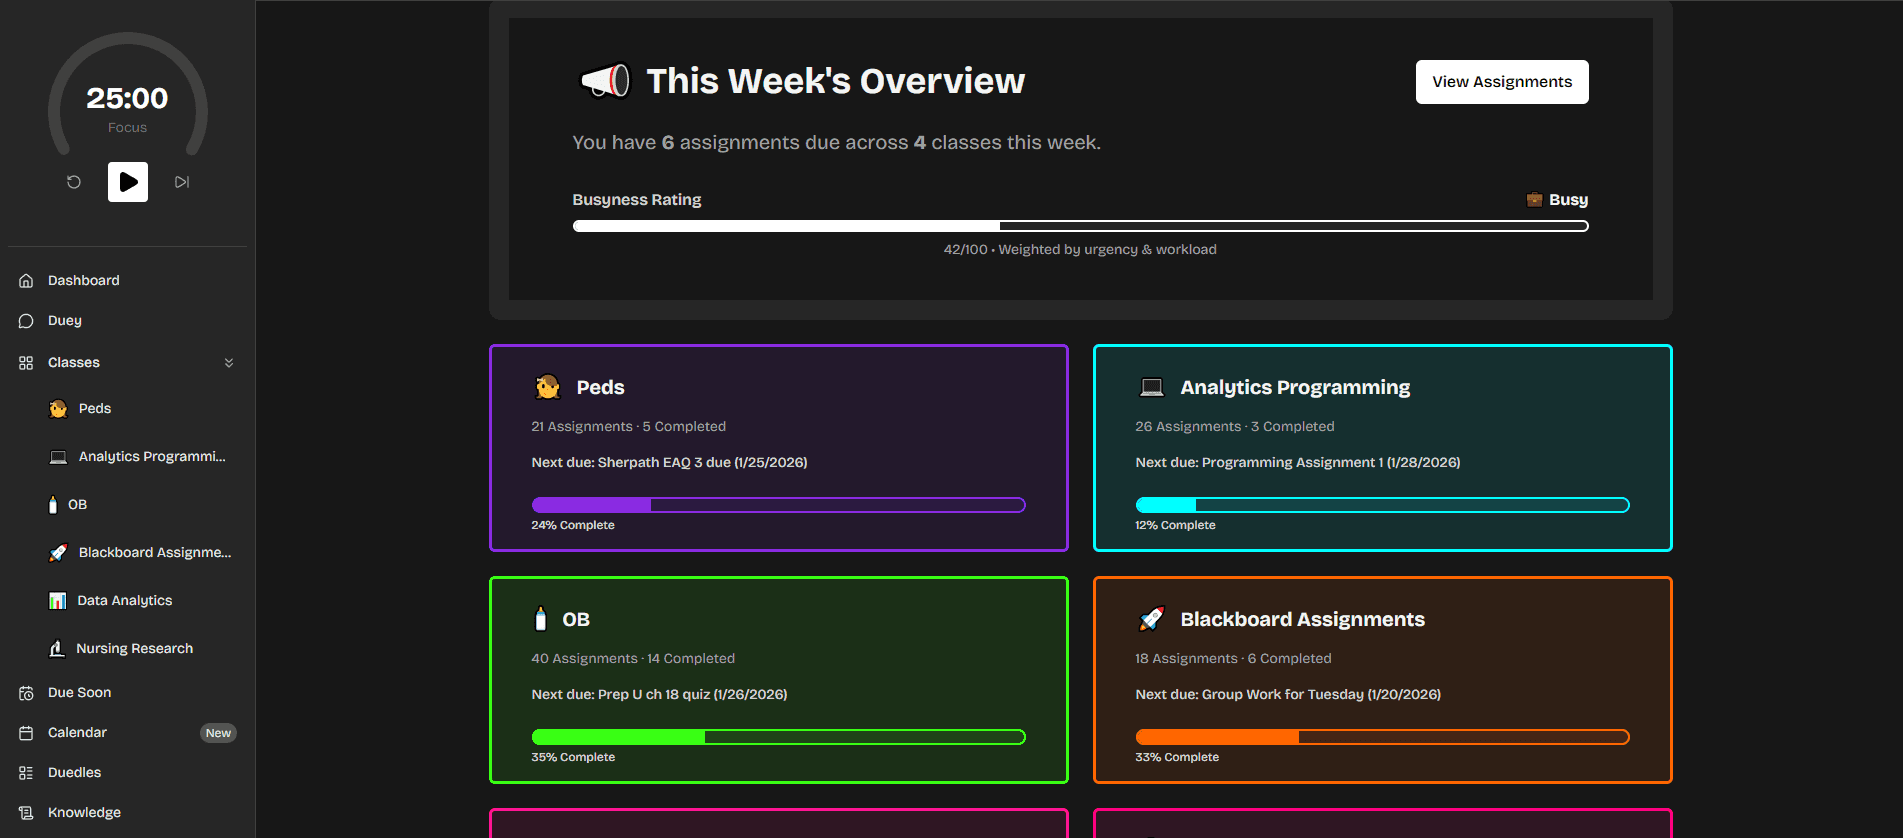Open the Duey chat icon

coord(26,321)
